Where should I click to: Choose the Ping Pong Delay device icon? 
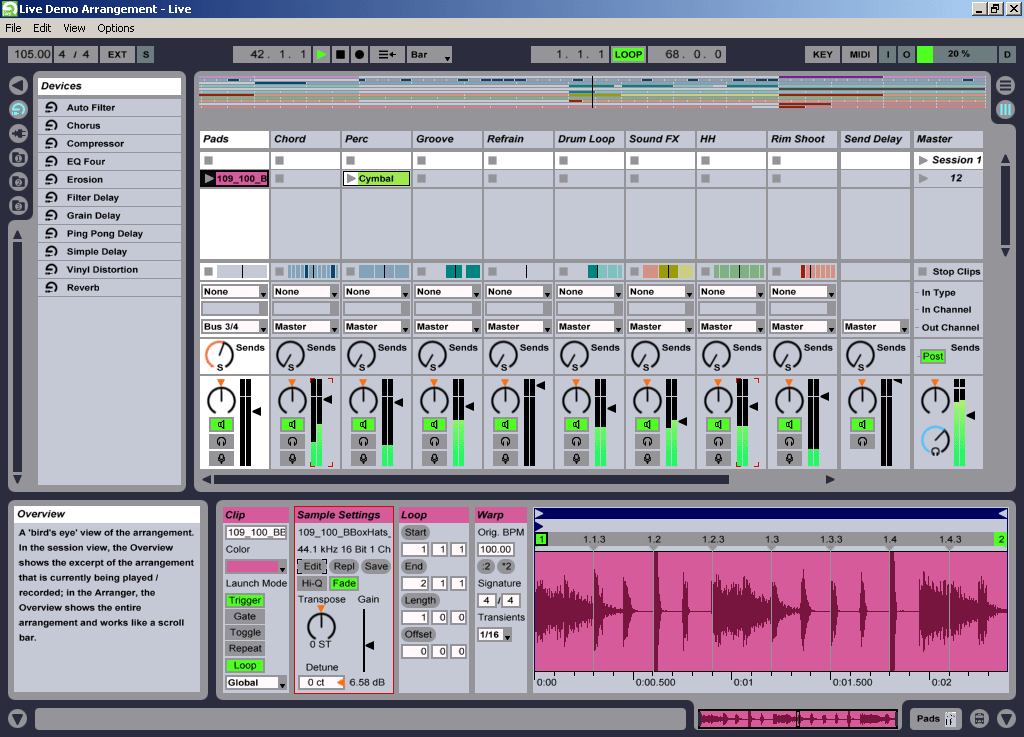pos(51,233)
